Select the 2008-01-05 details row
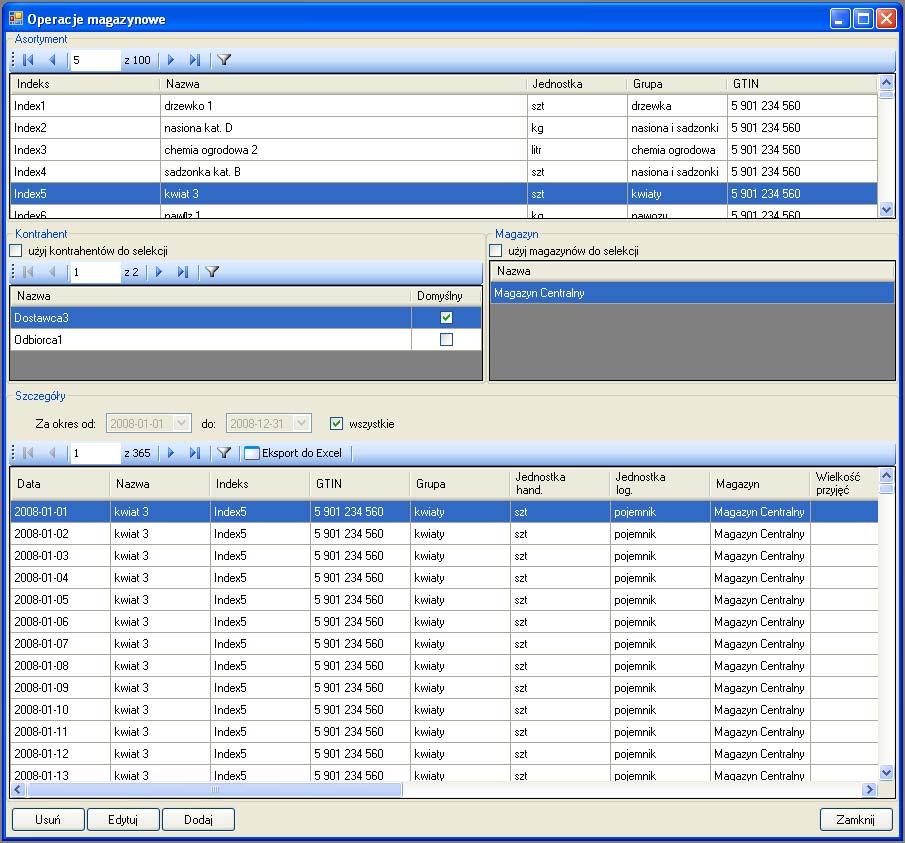The width and height of the screenshot is (905, 843). pos(443,600)
